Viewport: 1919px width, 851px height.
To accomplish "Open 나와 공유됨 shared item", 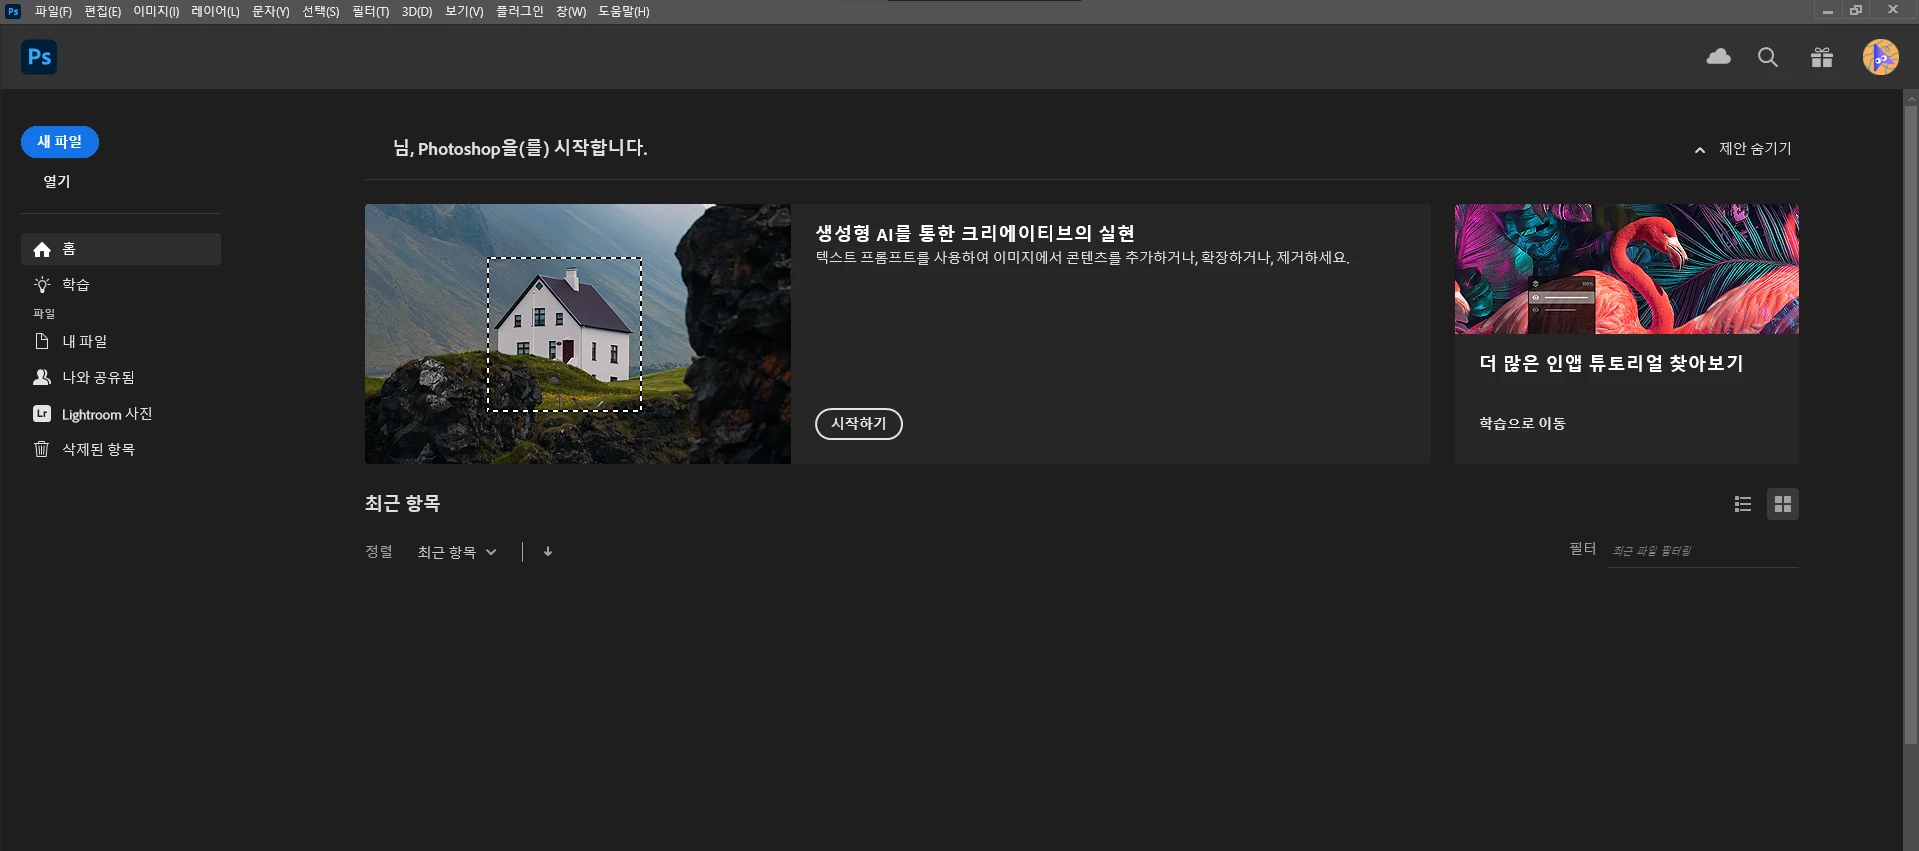I will point(121,377).
